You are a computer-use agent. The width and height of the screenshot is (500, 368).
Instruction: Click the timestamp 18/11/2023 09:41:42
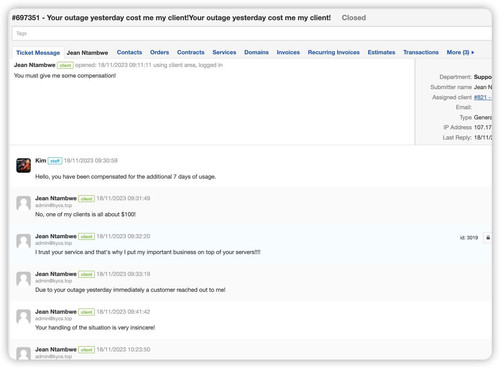point(123,312)
